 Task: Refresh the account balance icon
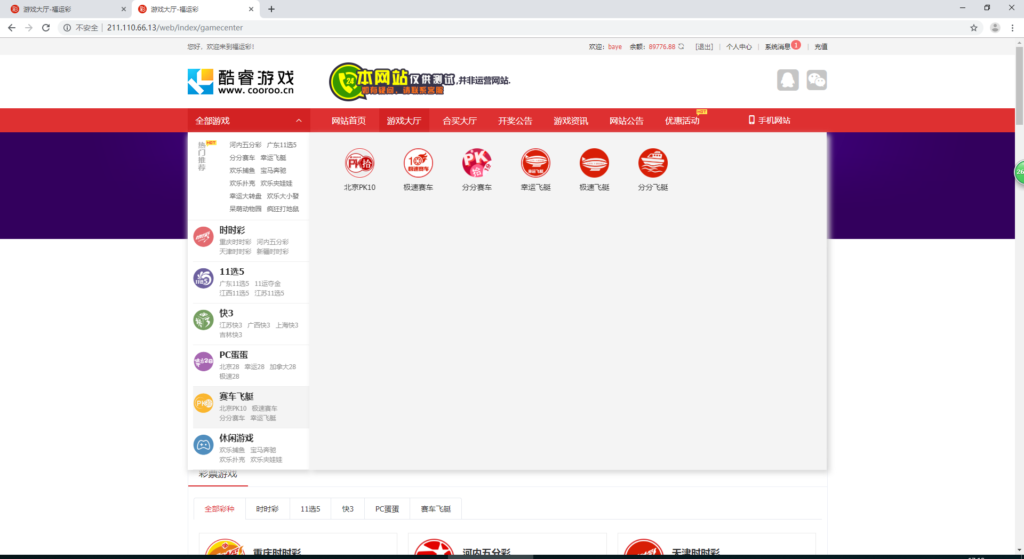coord(682,46)
